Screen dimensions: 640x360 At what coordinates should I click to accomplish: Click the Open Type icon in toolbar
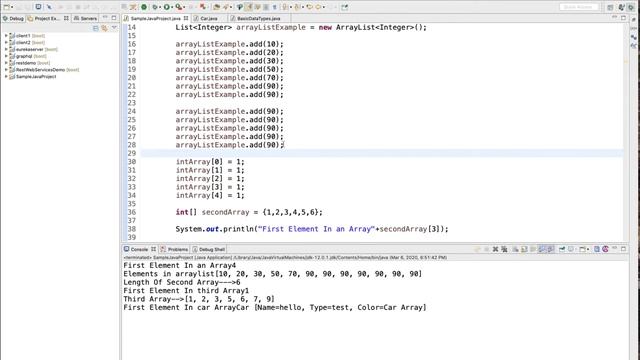click(x=216, y=7)
